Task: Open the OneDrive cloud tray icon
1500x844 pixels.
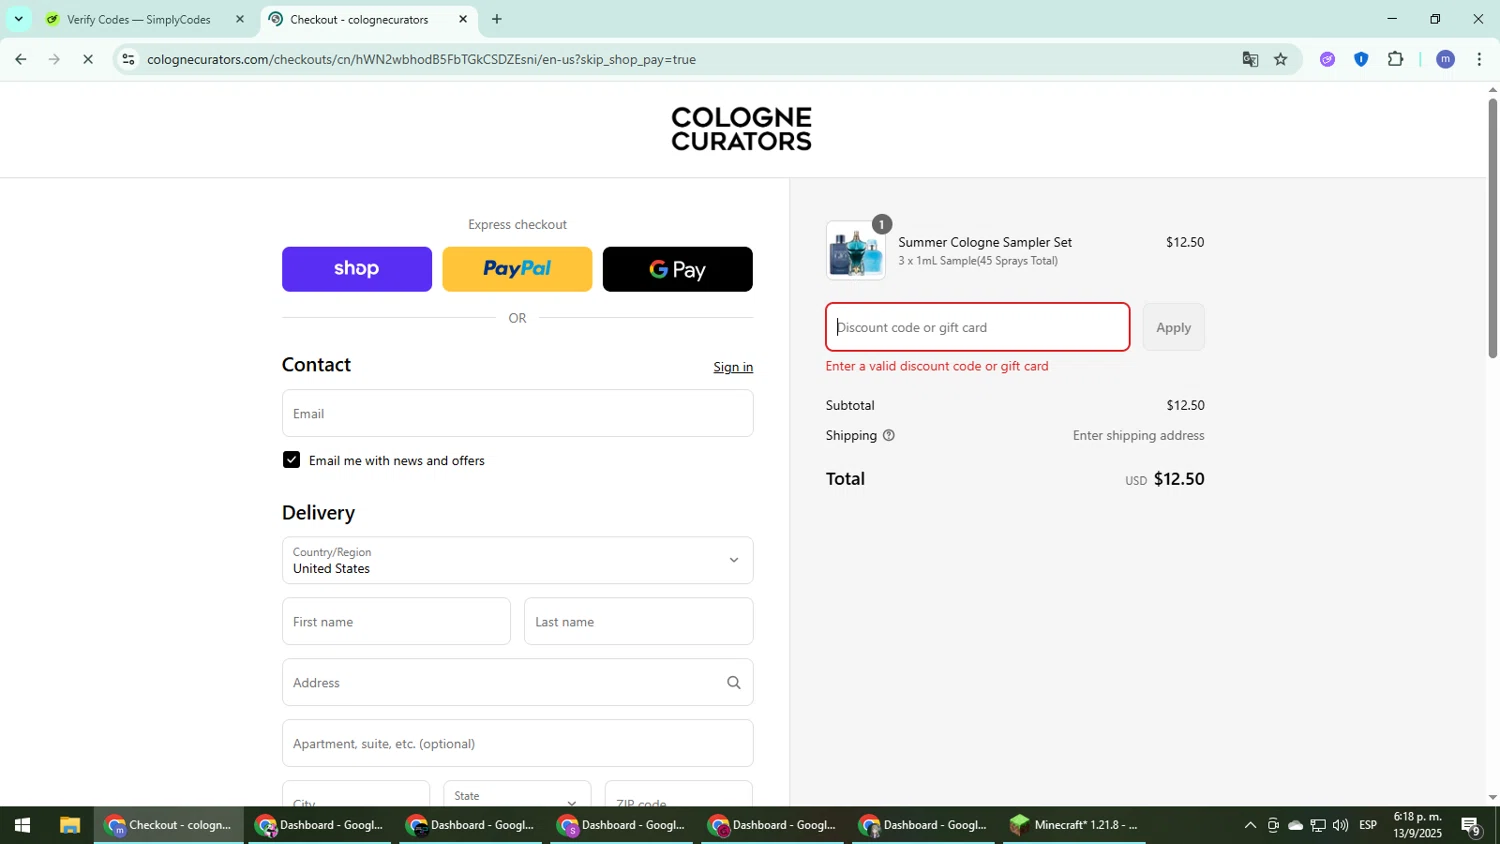Action: (1295, 826)
